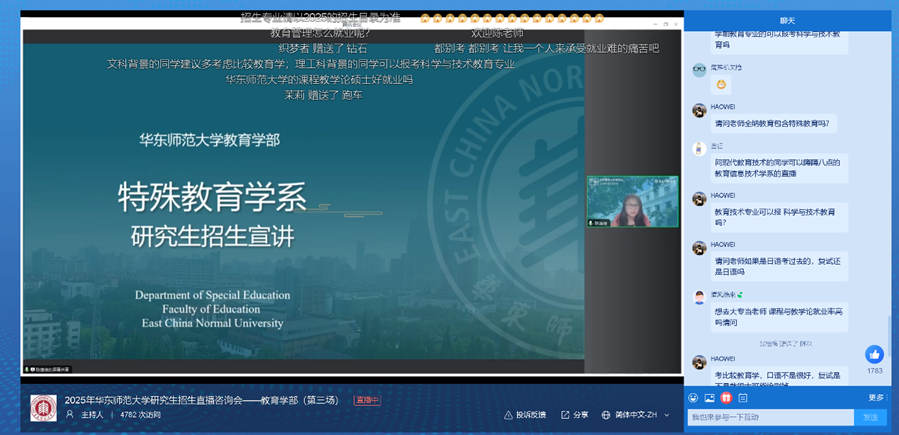This screenshot has width=899, height=435.
Task: Click danmaku 华东师范大学的课程教学论硕士好就业吗
Action: pos(319,80)
